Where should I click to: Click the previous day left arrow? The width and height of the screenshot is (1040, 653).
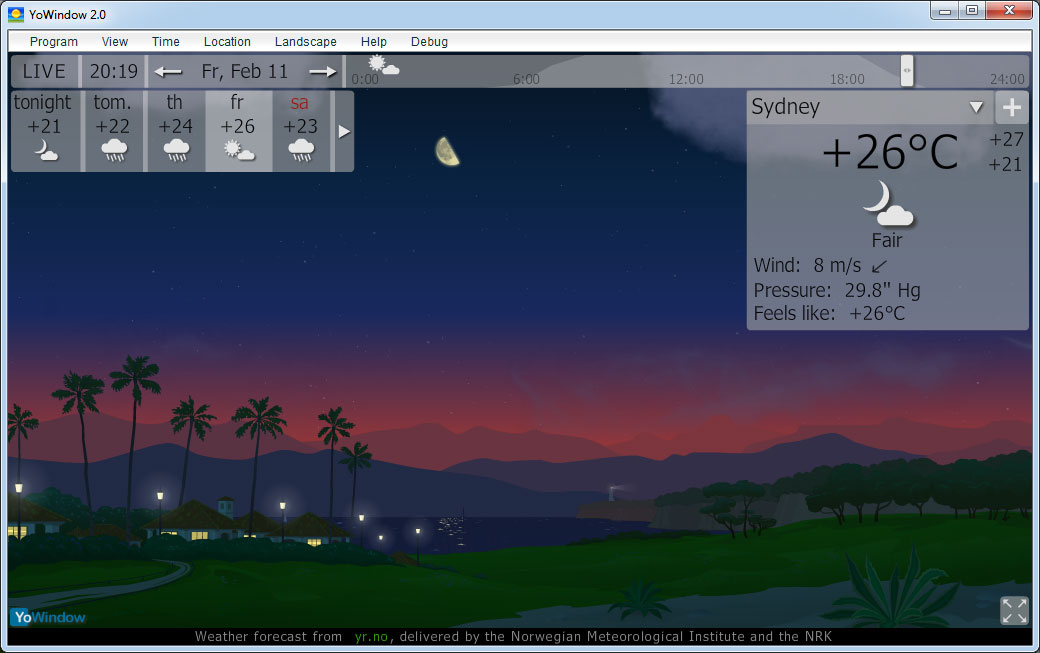coord(168,71)
